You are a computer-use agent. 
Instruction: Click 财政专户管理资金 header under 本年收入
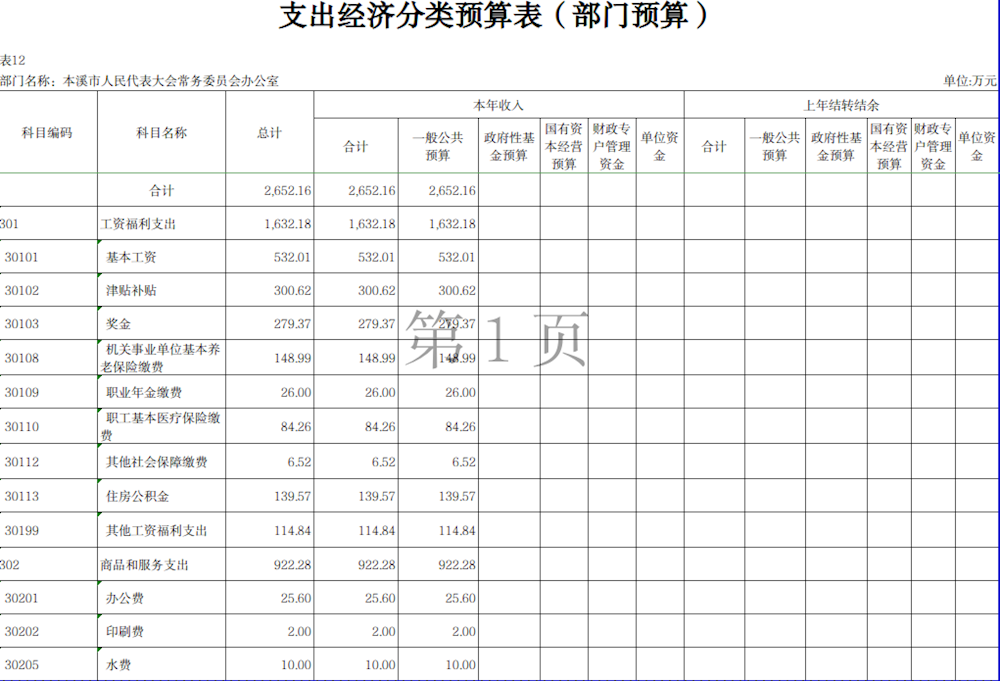[x=612, y=147]
